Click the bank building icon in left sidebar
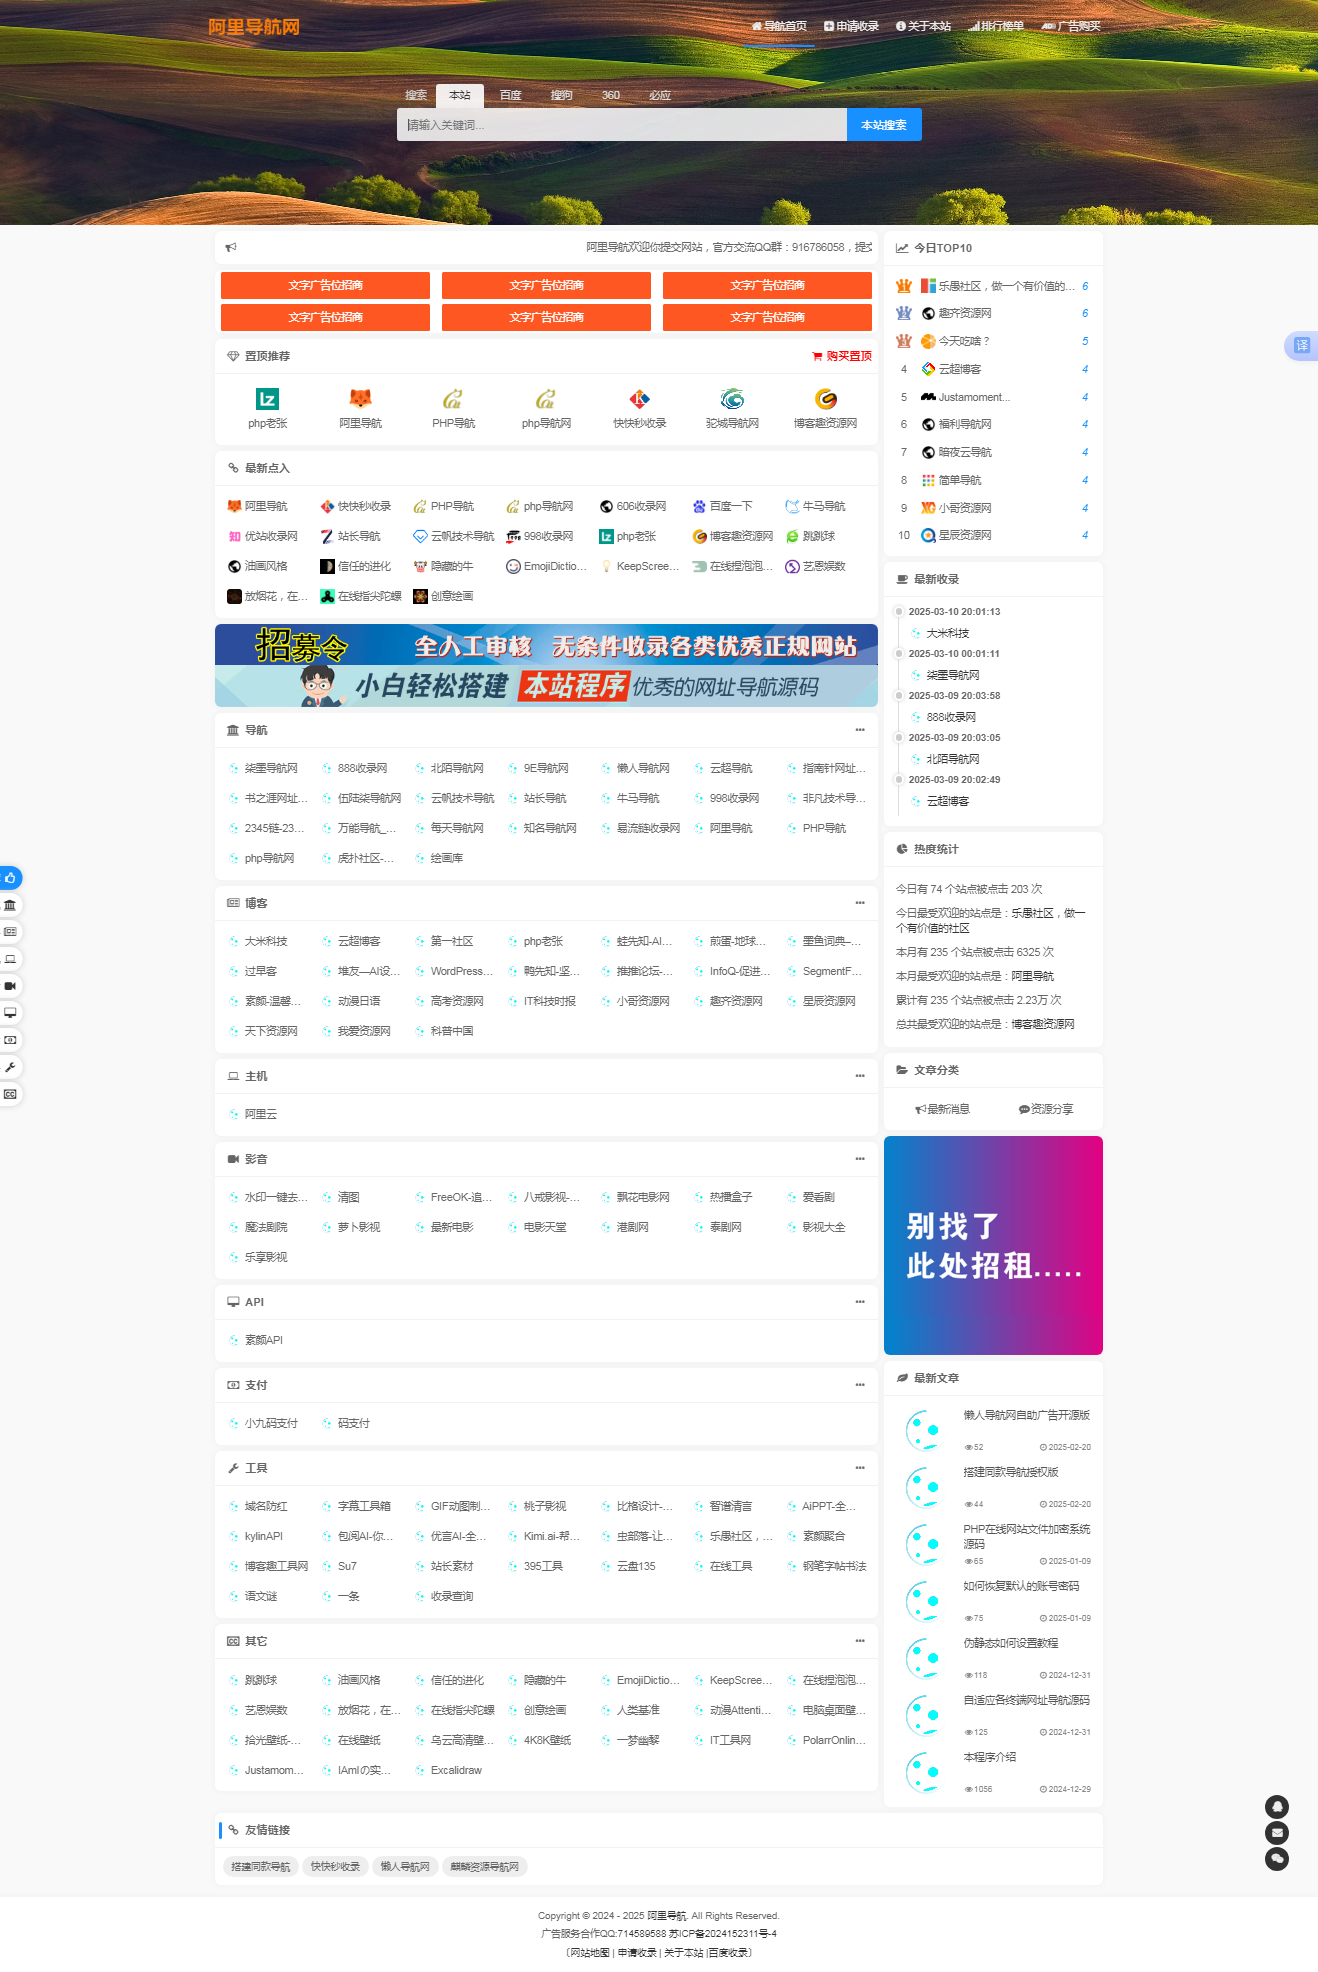Viewport: 1318px width, 1972px height. (x=10, y=905)
